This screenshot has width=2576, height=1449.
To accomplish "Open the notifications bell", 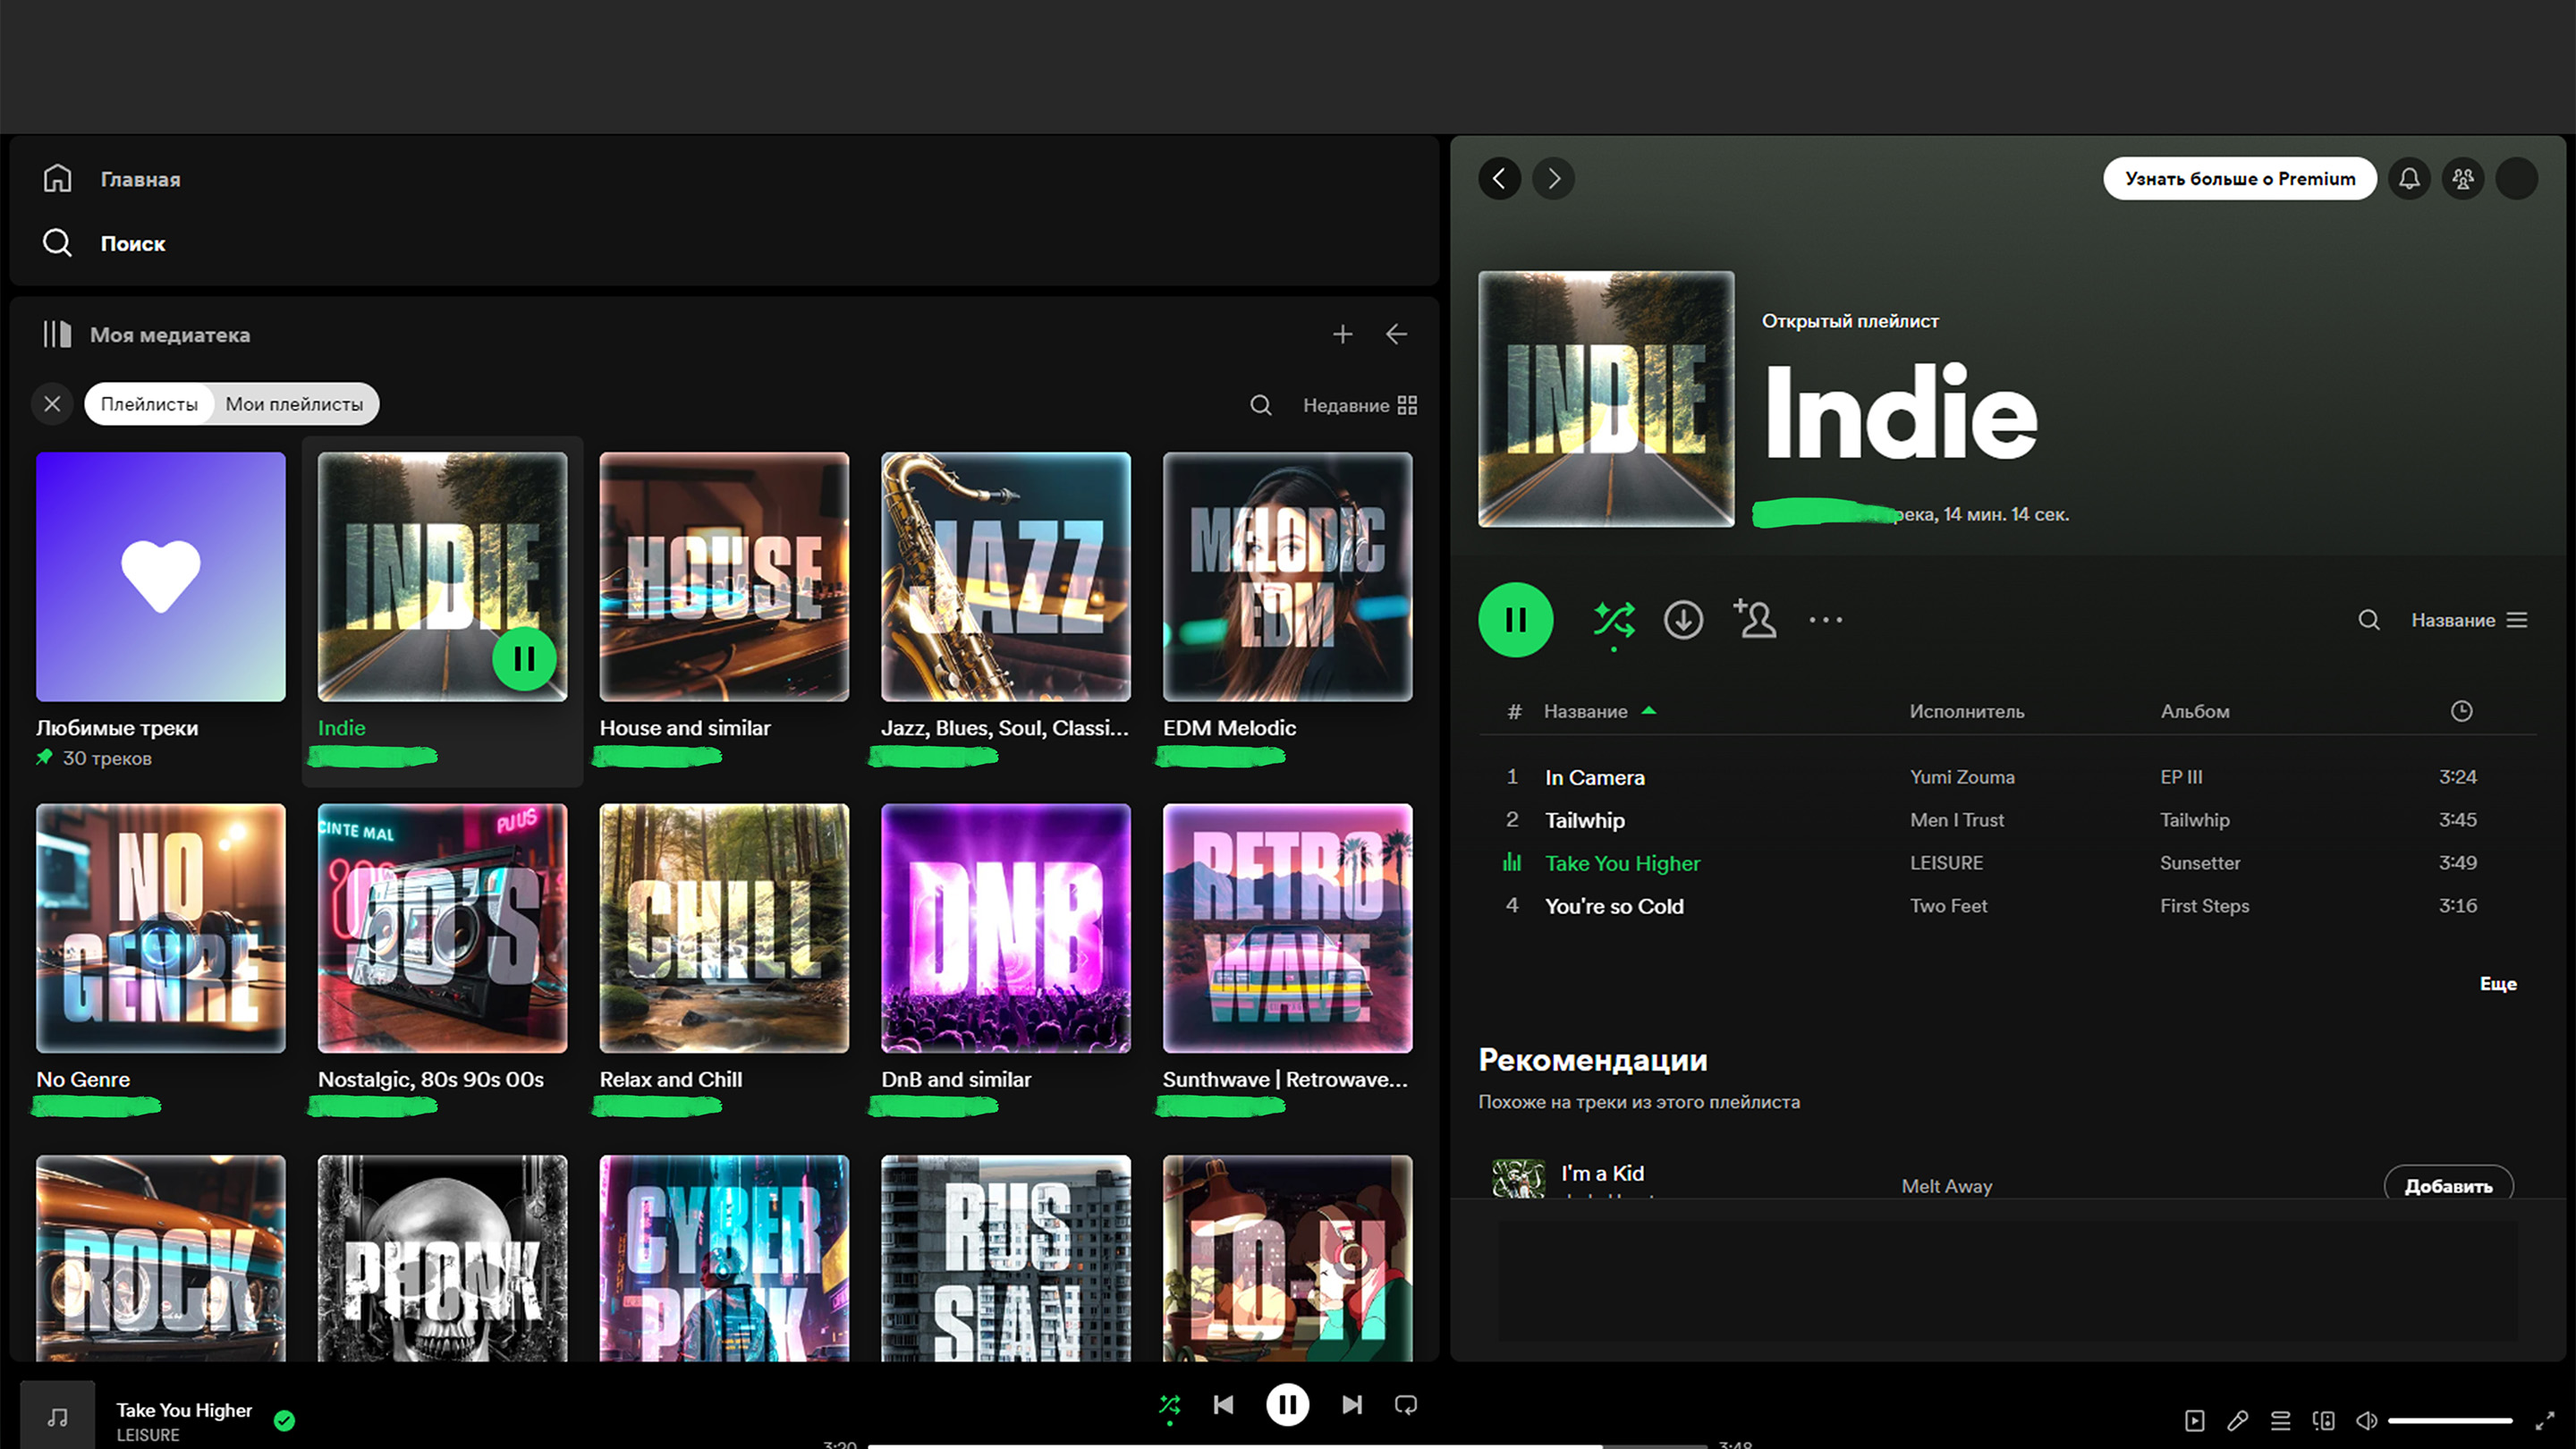I will [x=2410, y=179].
